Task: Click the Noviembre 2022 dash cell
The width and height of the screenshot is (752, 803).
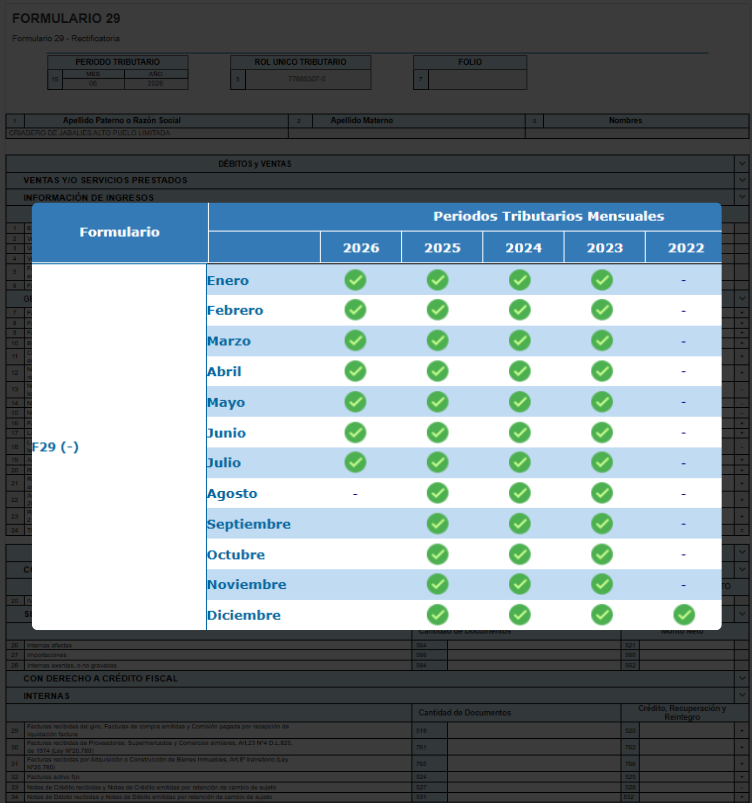Action: [x=683, y=585]
